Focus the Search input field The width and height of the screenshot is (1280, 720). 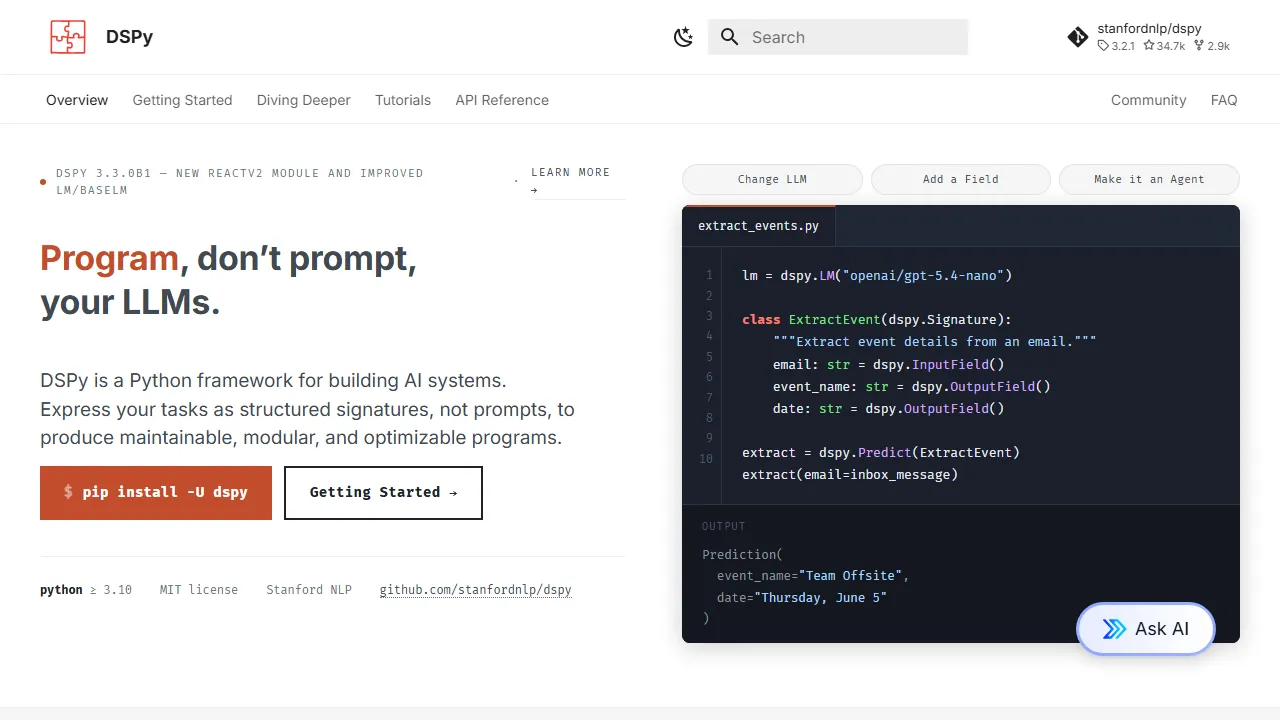(838, 37)
